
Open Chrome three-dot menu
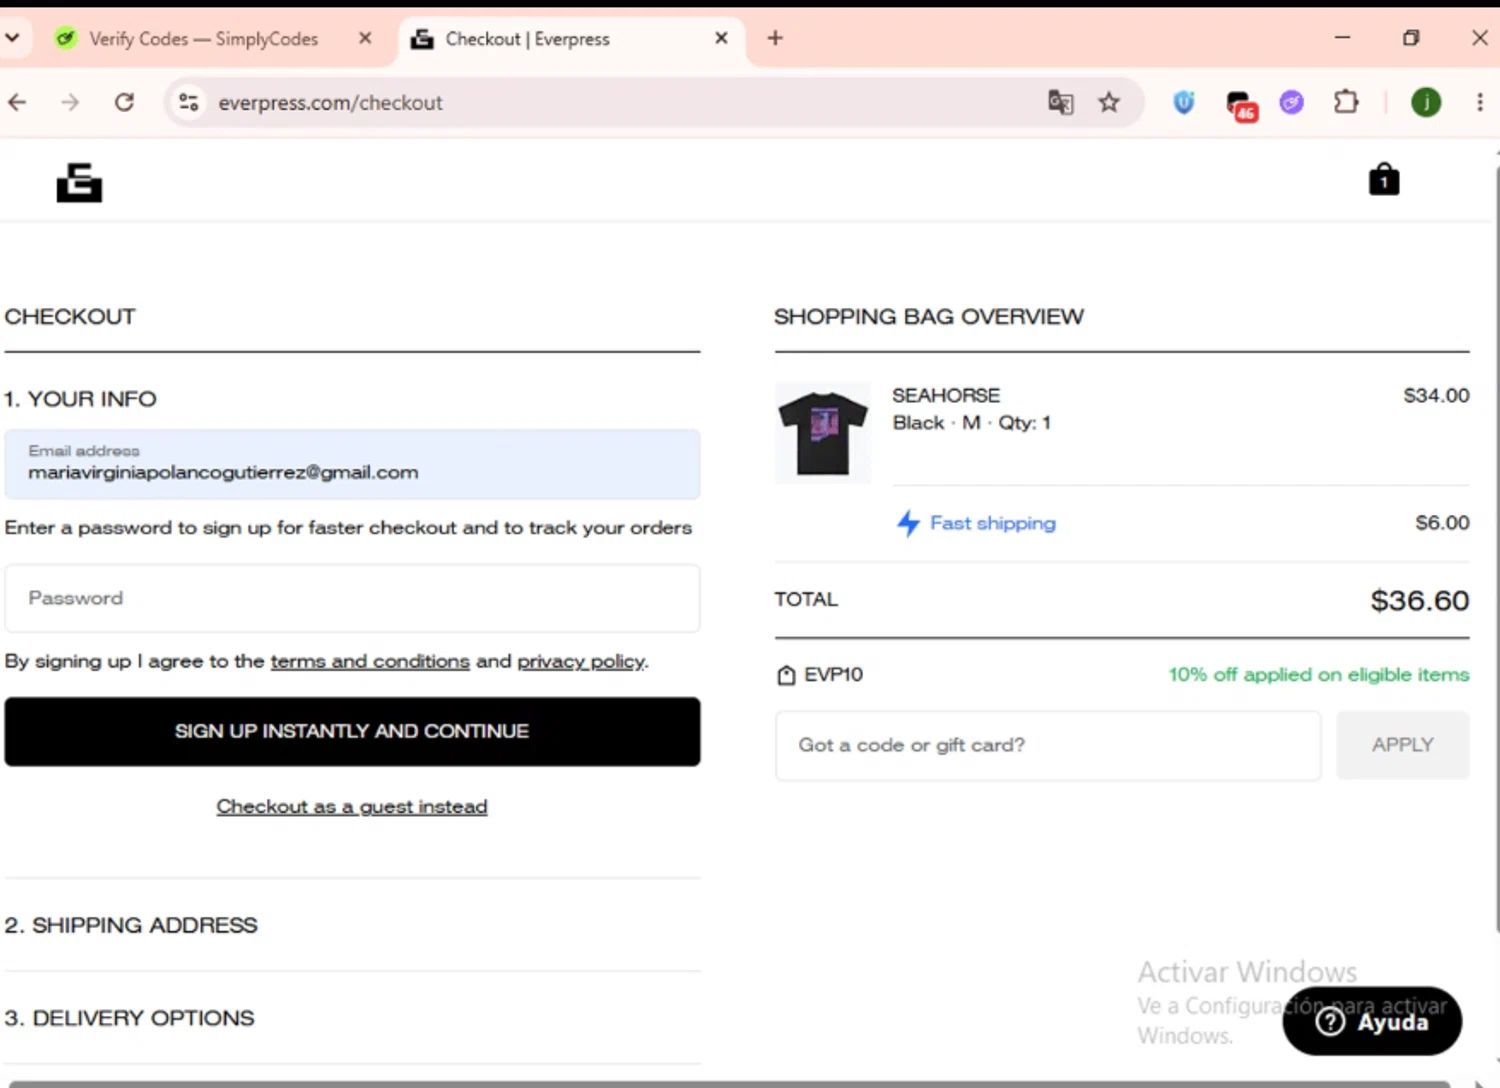pyautogui.click(x=1480, y=102)
